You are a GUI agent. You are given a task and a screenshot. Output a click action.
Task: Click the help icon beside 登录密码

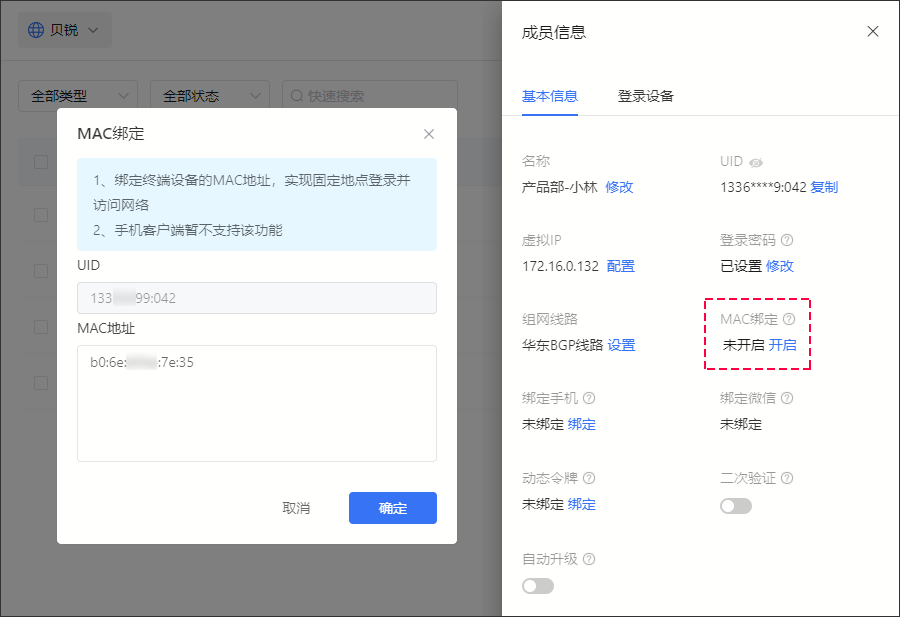[x=788, y=240]
